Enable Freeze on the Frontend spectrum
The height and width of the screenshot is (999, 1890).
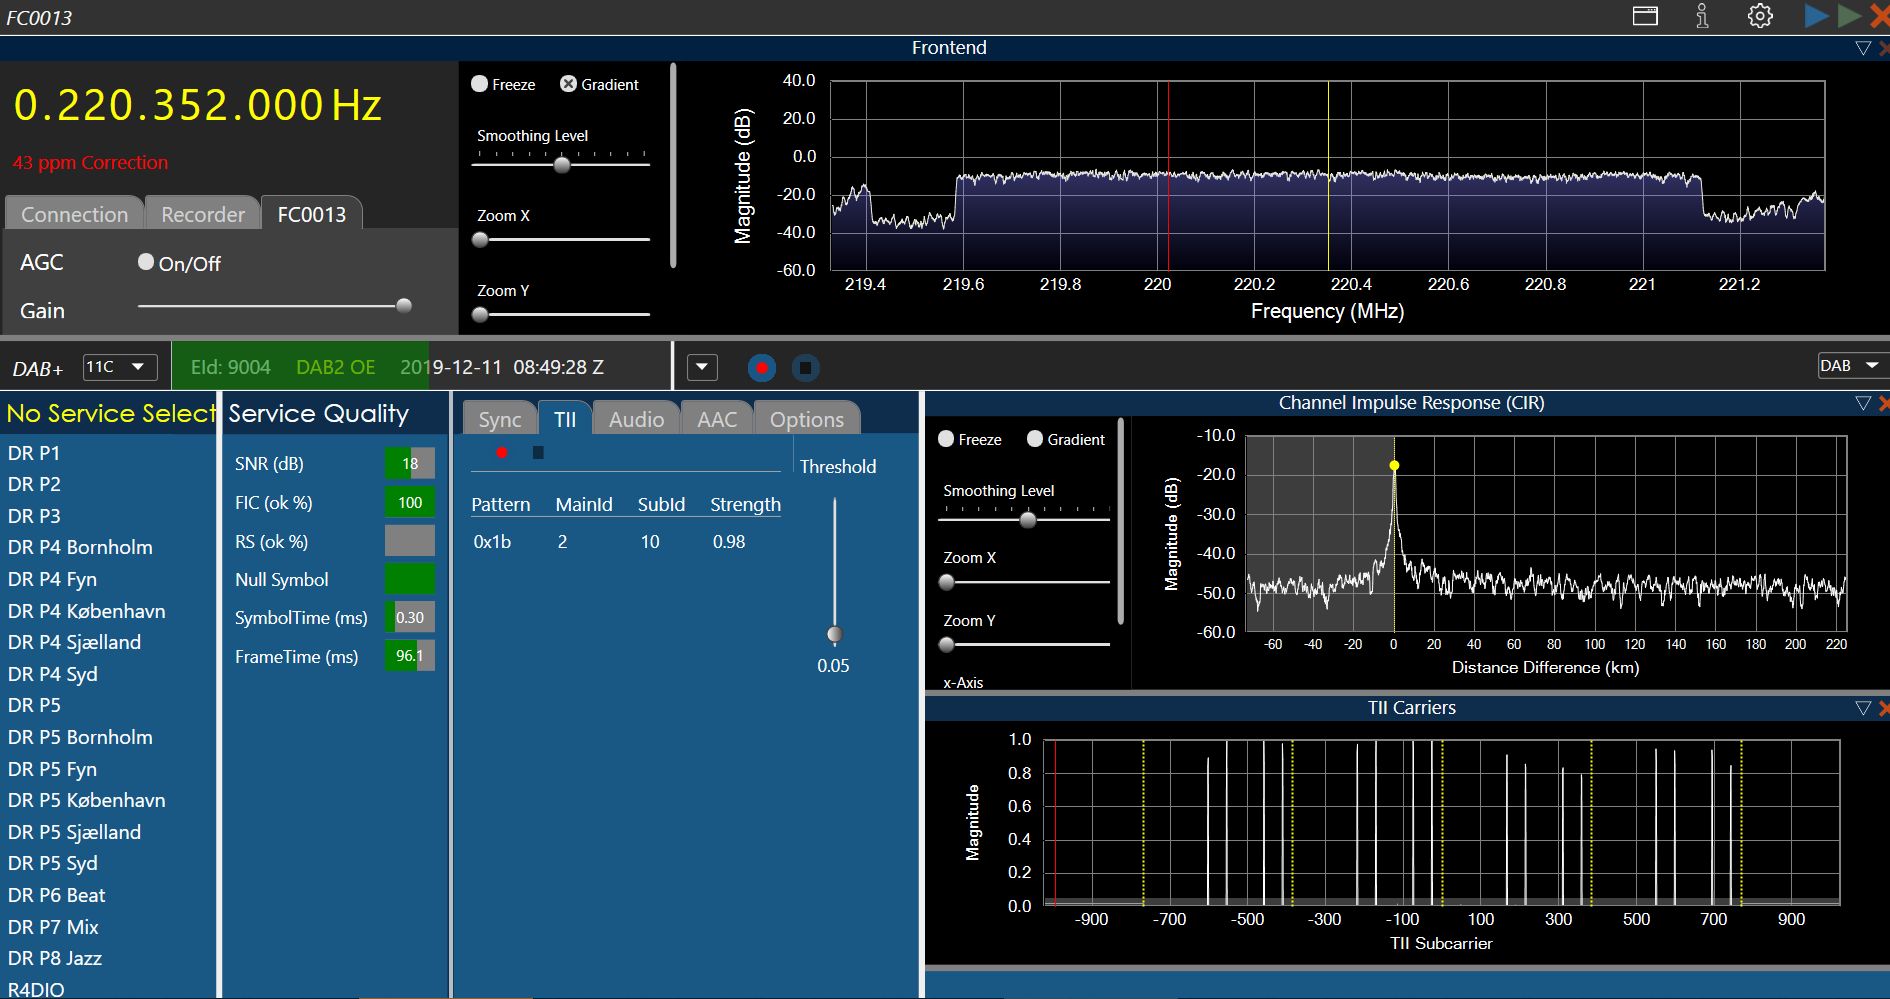pyautogui.click(x=480, y=84)
